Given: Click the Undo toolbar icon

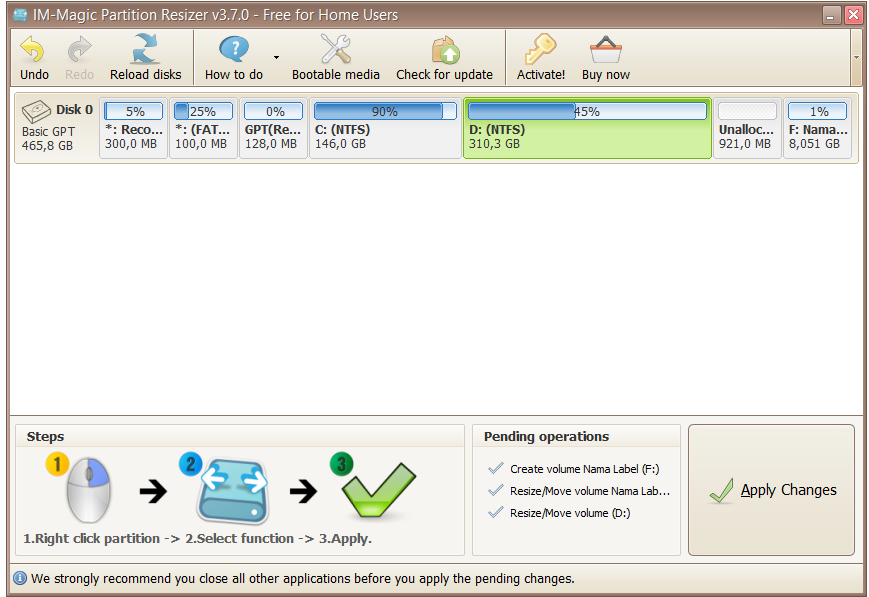Looking at the screenshot, I should [33, 47].
